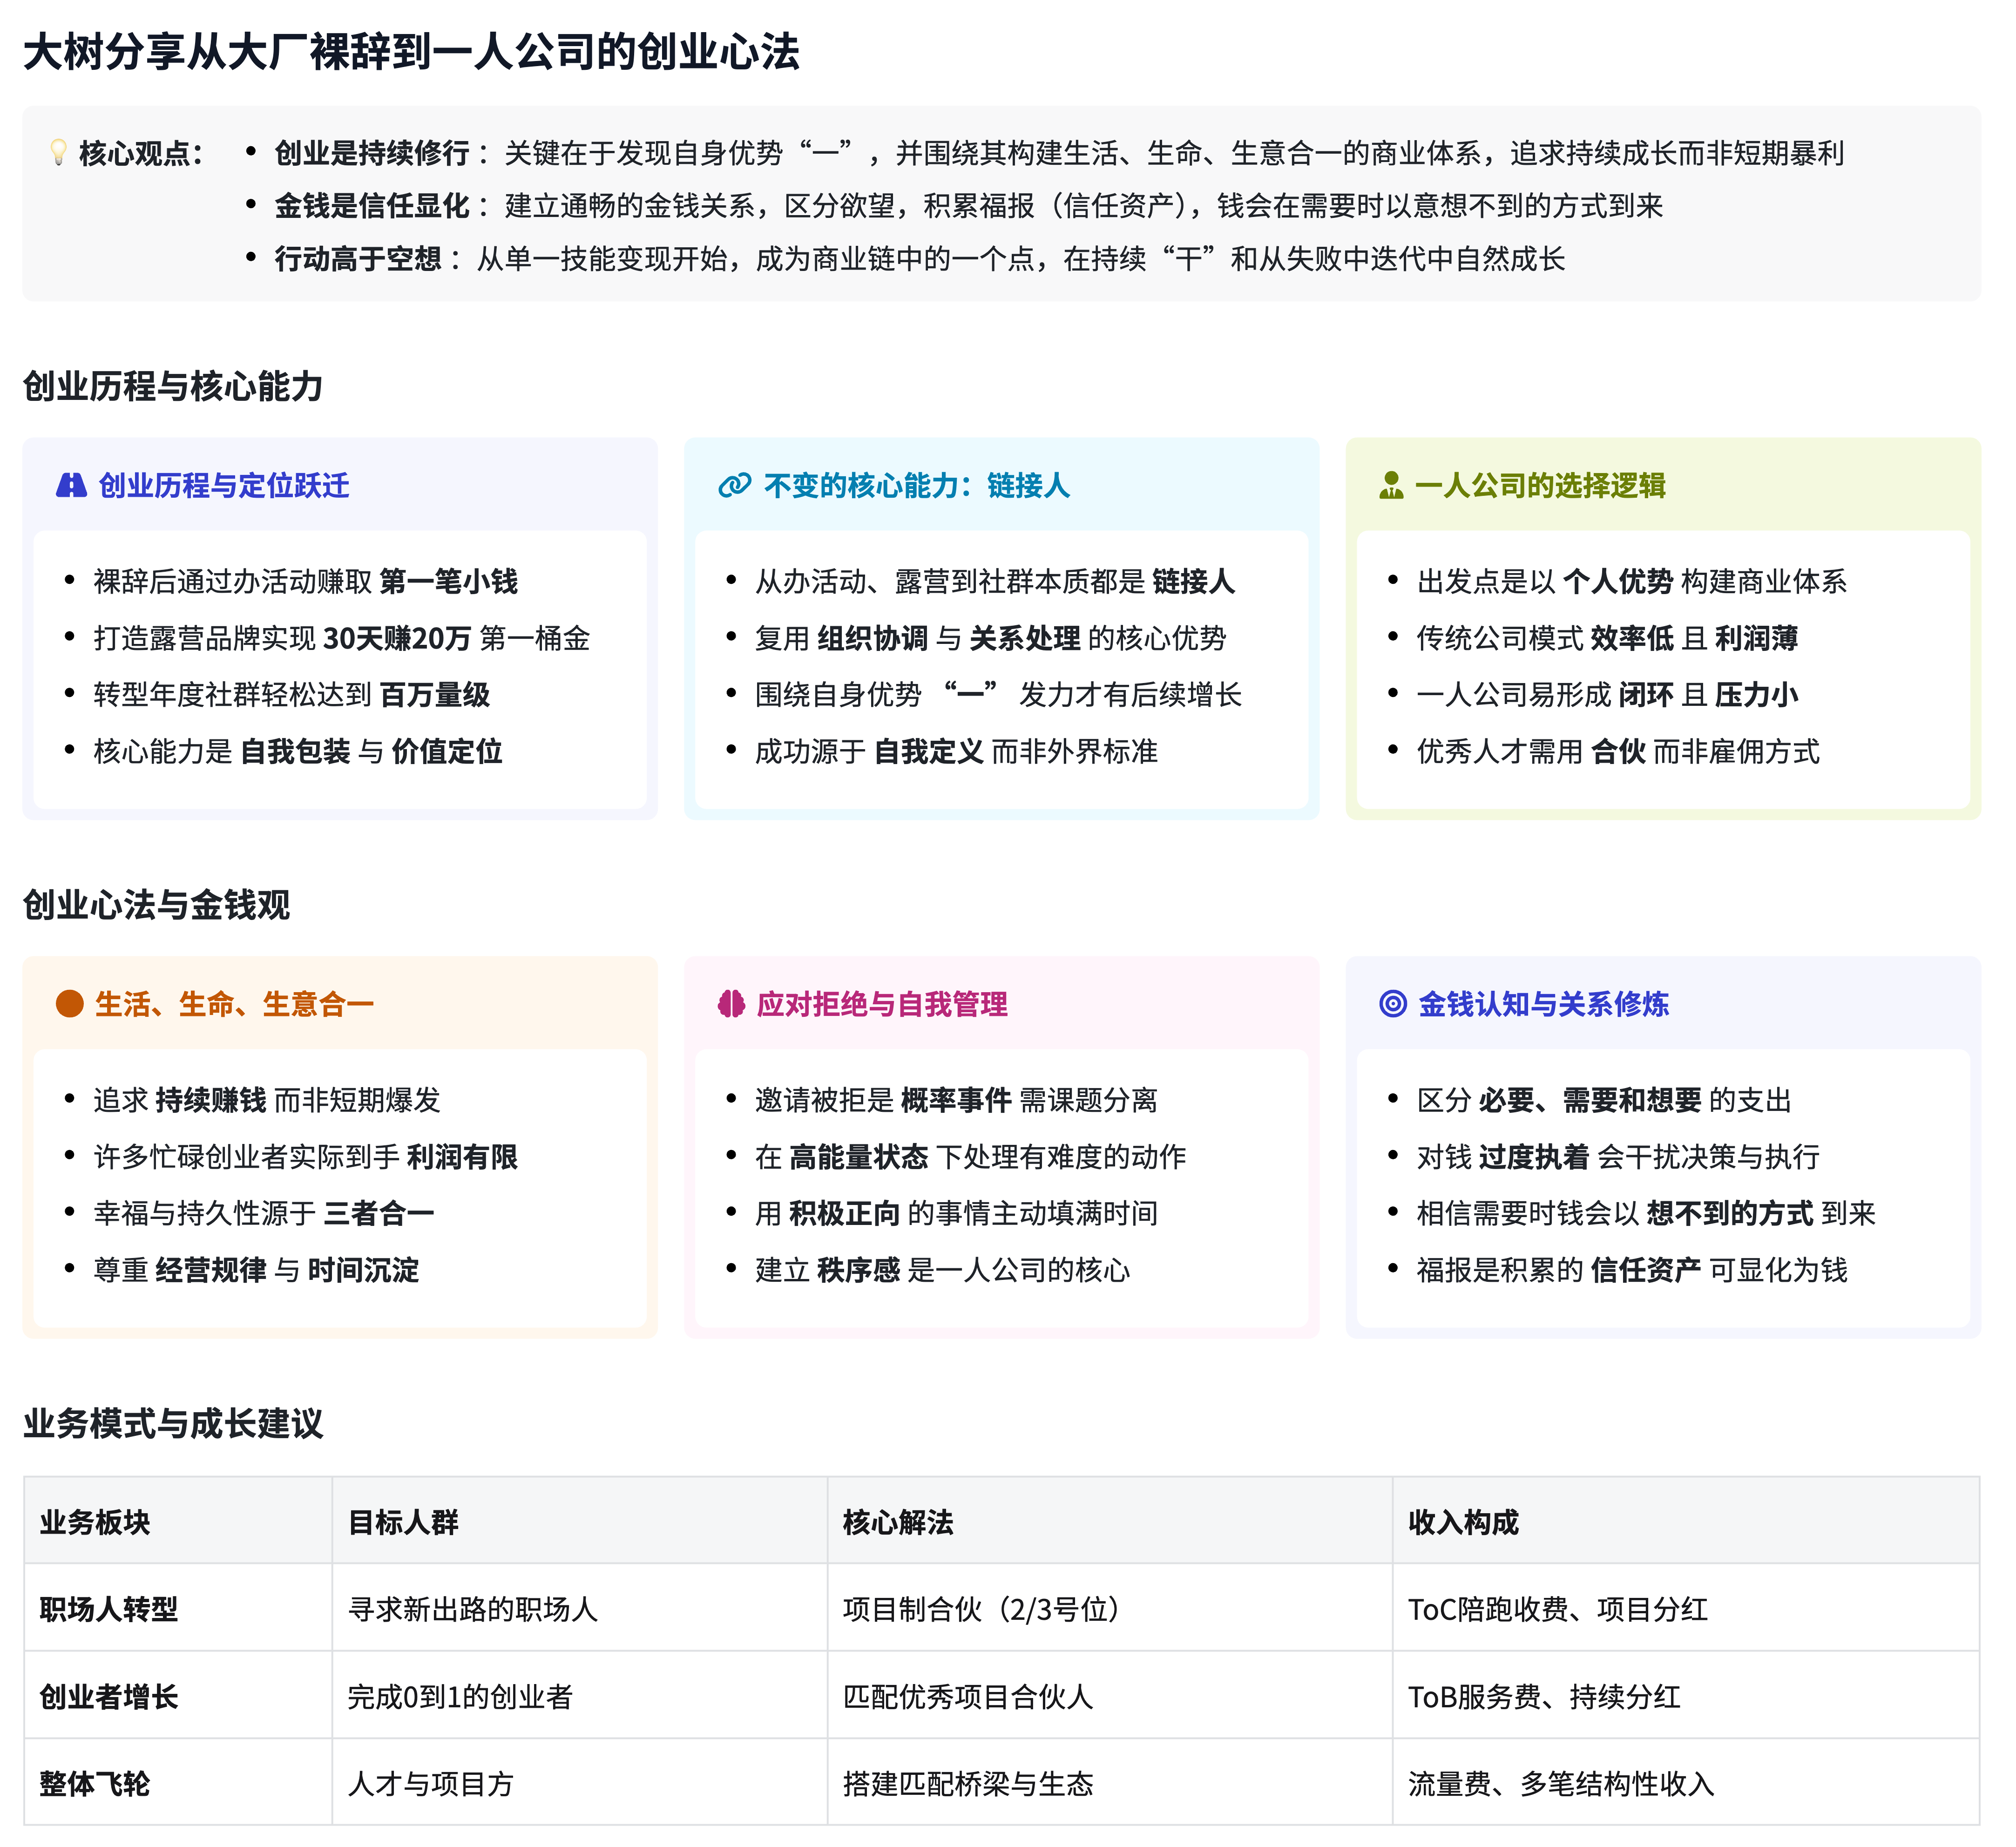This screenshot has width=2016, height=1847.
Task: Click the person icon beside 一人公司的选择逻辑
Action: tap(1391, 486)
